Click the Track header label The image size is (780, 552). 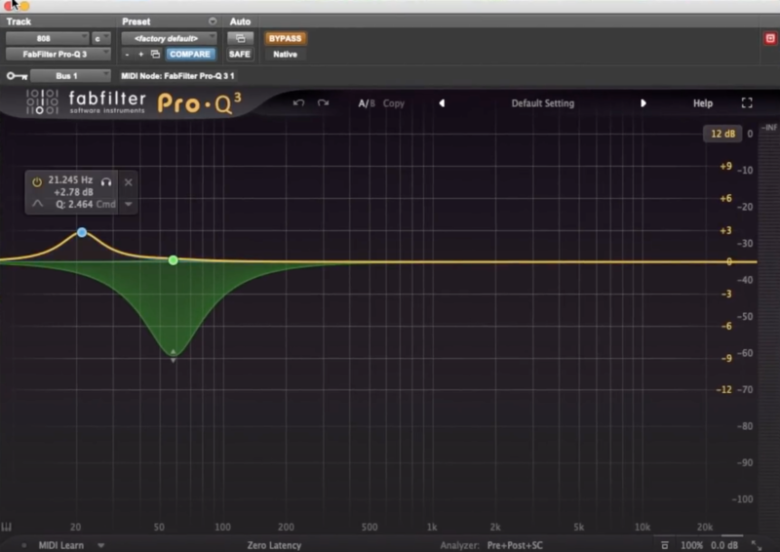(x=19, y=21)
